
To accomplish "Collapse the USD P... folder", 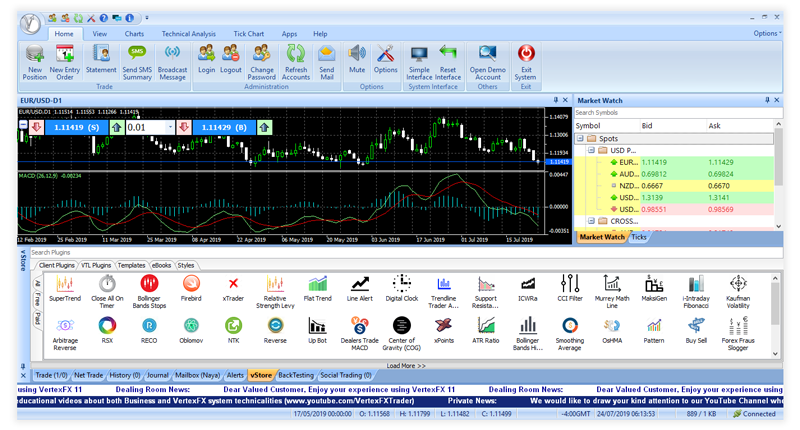I will (x=591, y=150).
